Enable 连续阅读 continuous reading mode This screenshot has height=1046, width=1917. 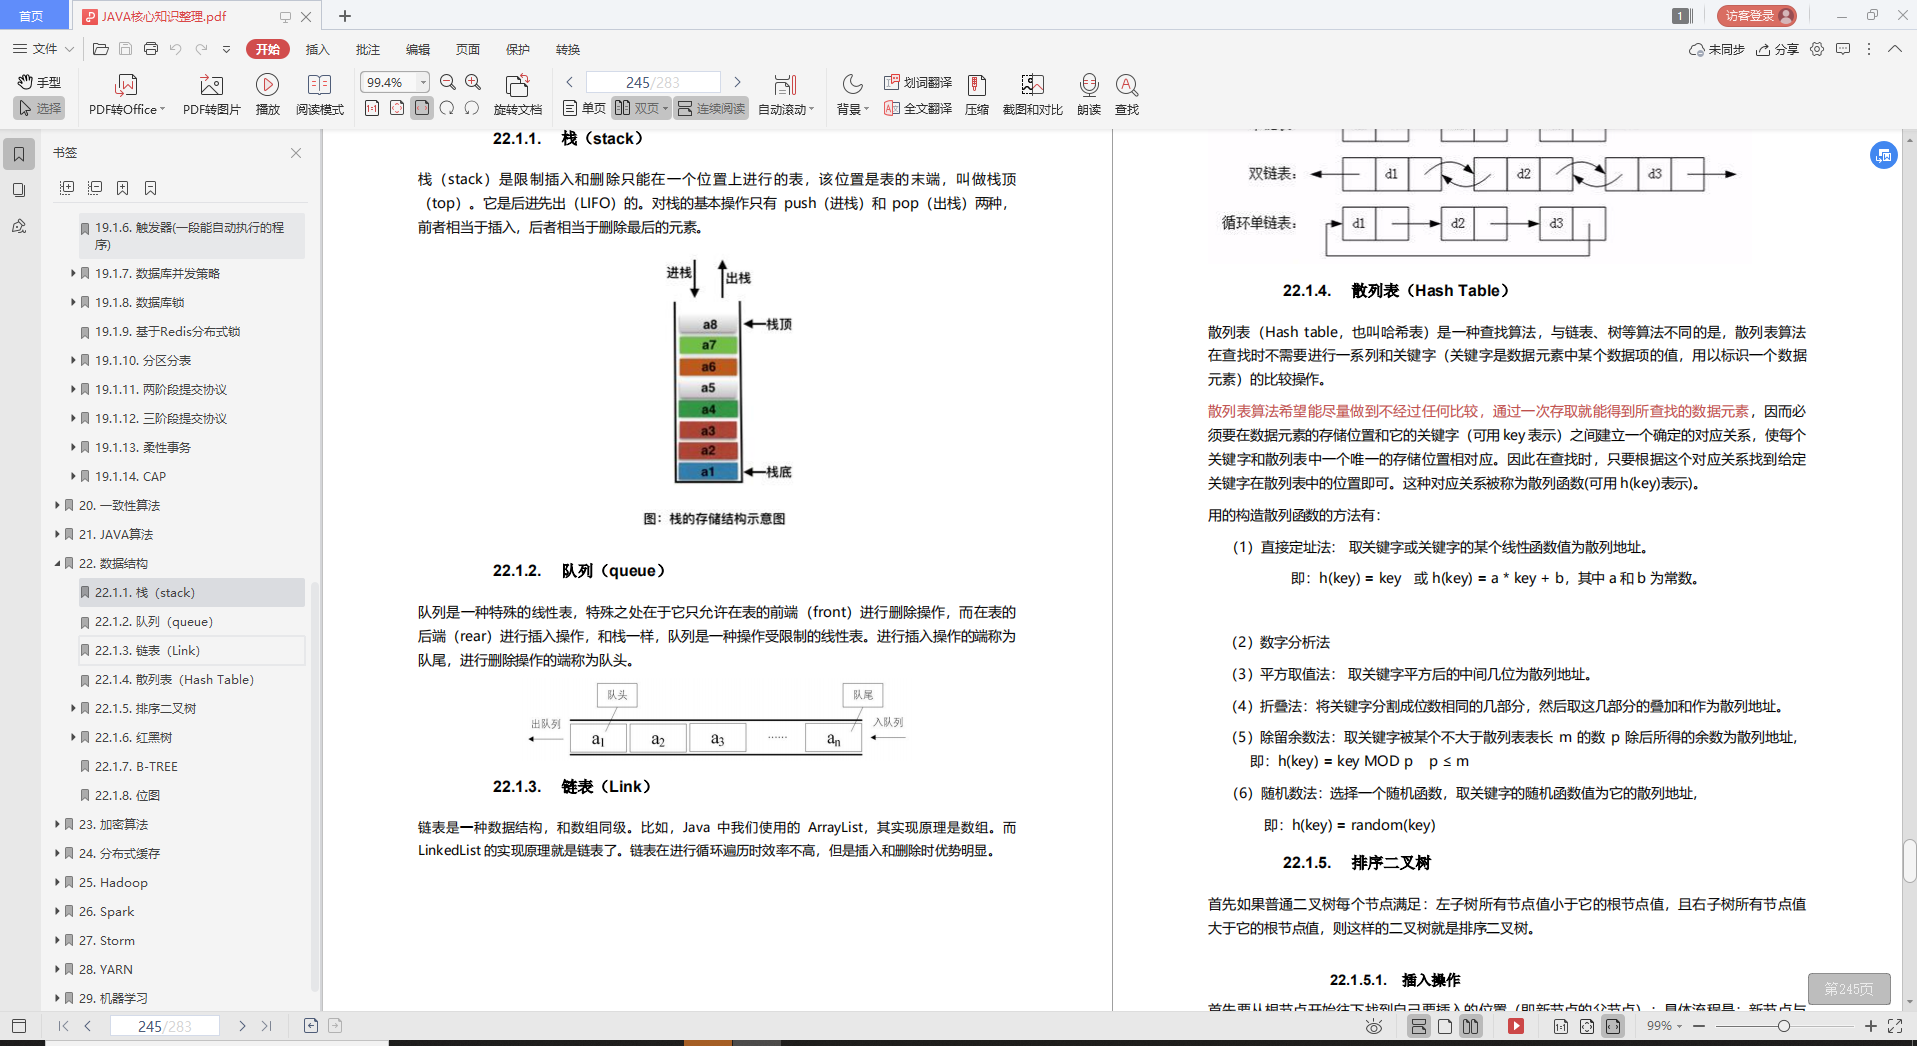pyautogui.click(x=711, y=108)
